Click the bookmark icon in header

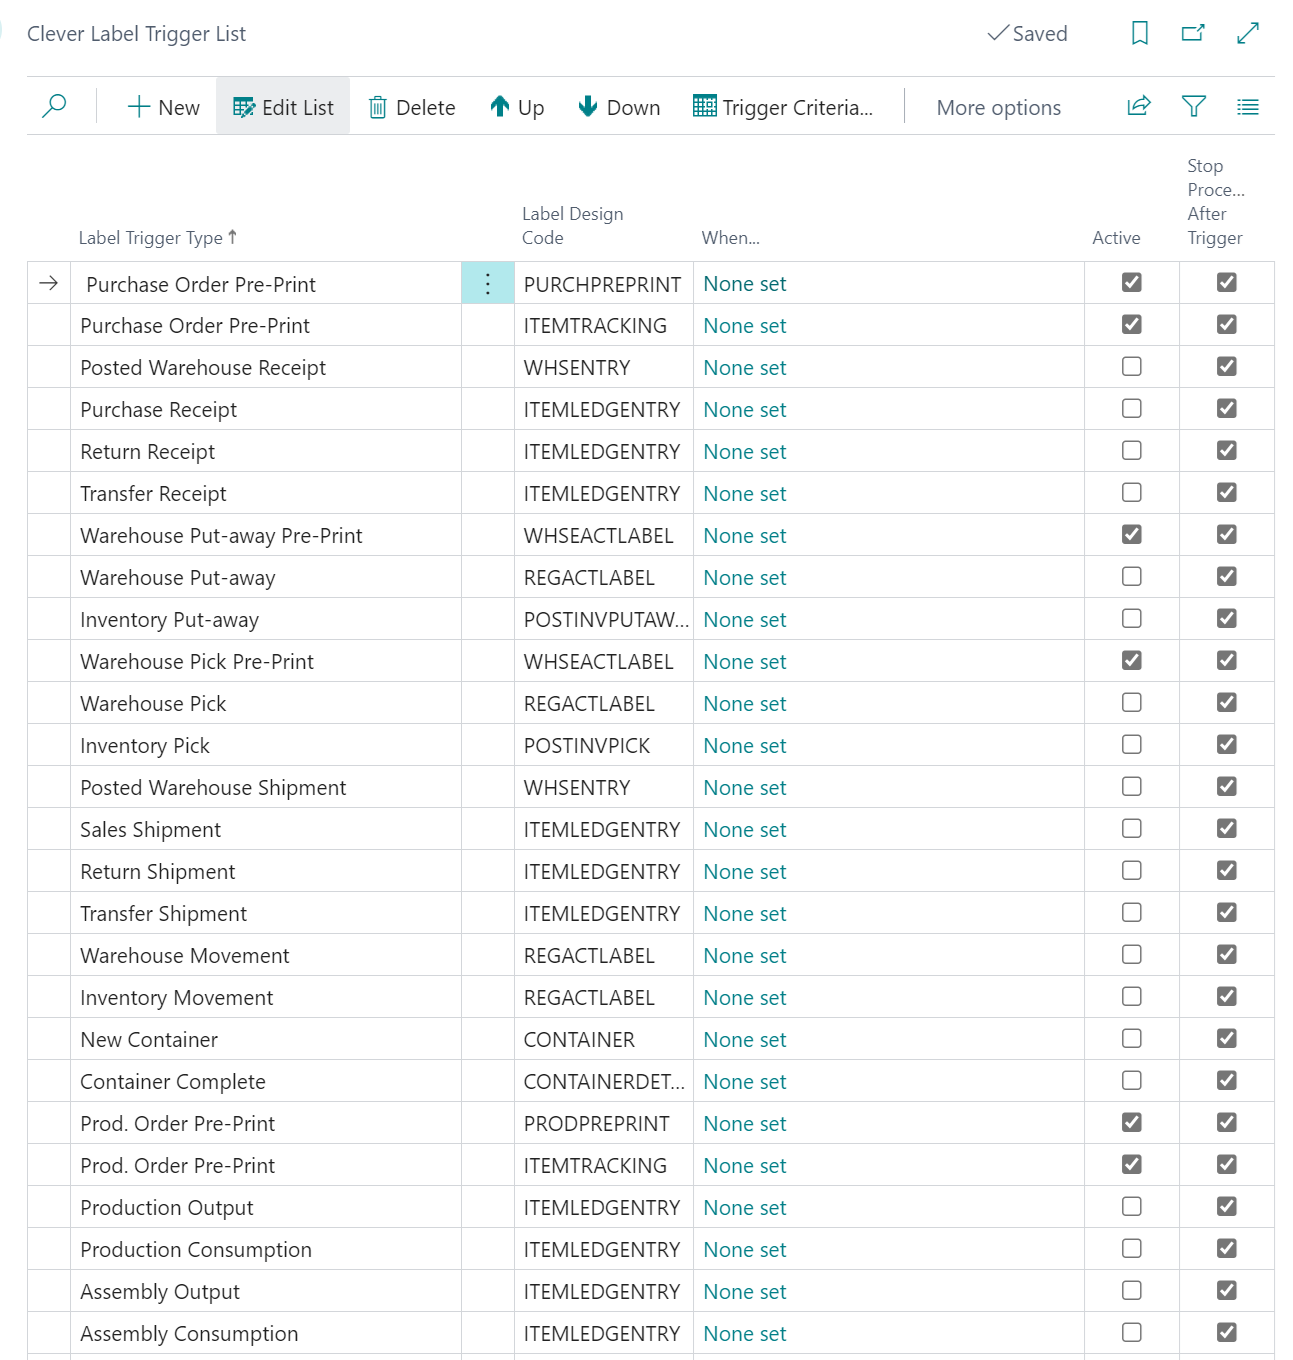[x=1139, y=34]
